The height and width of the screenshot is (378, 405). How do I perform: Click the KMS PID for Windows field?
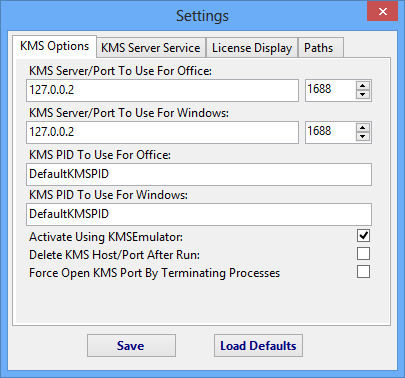click(x=199, y=214)
